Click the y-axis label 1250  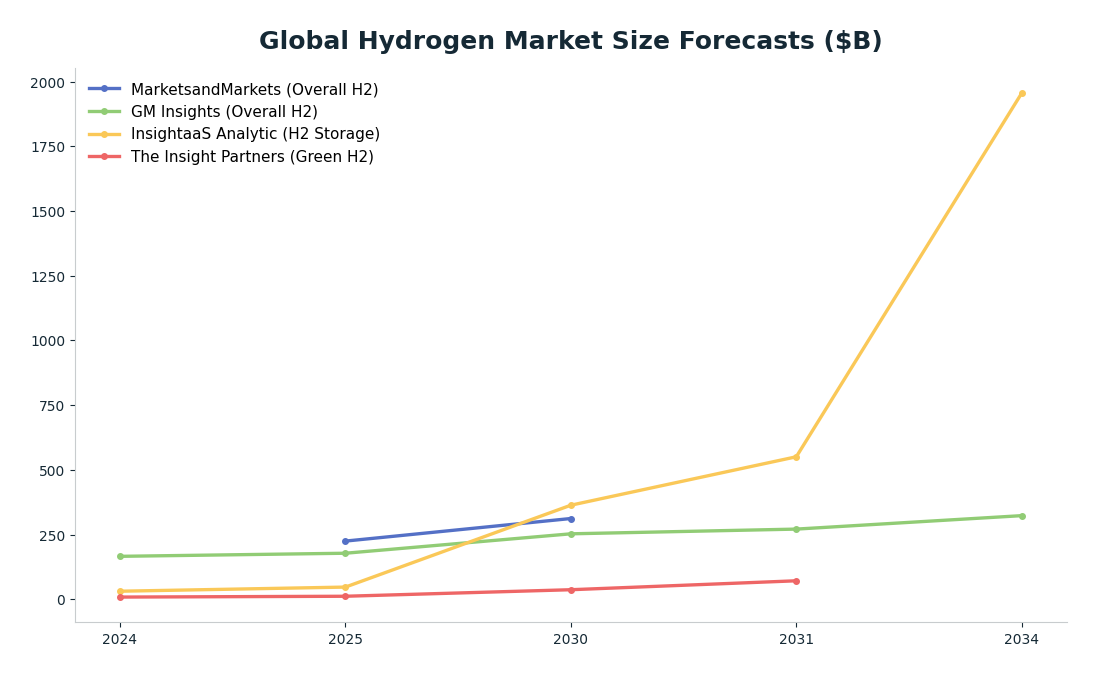click(48, 277)
